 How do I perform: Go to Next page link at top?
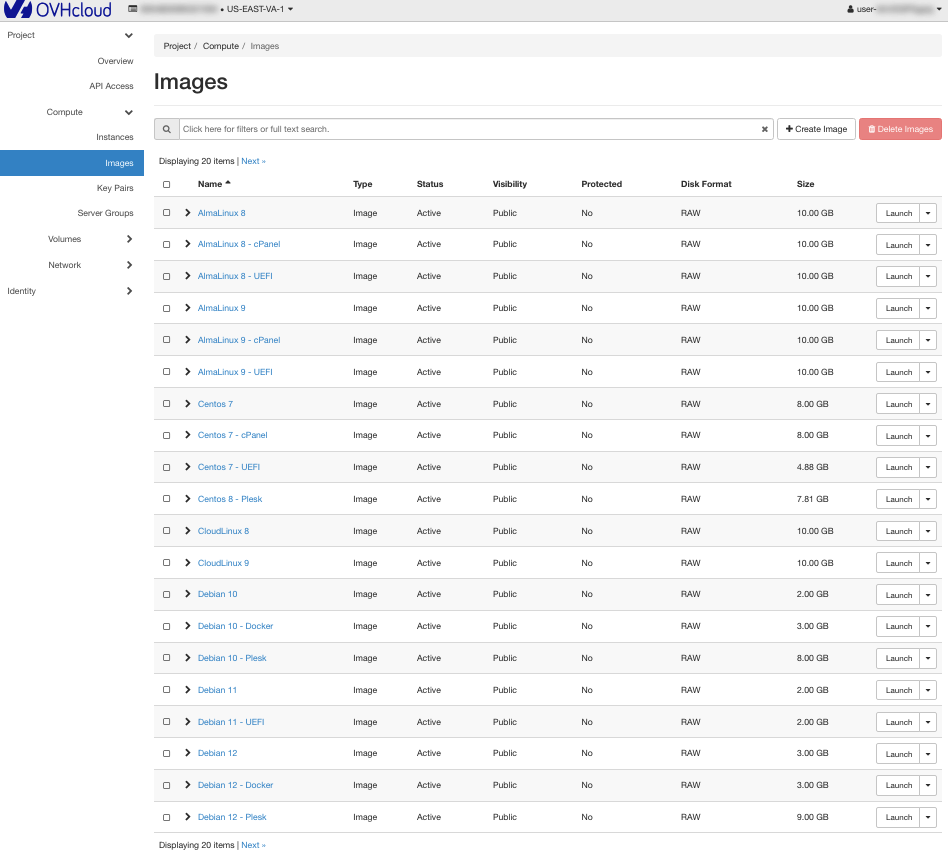click(253, 161)
